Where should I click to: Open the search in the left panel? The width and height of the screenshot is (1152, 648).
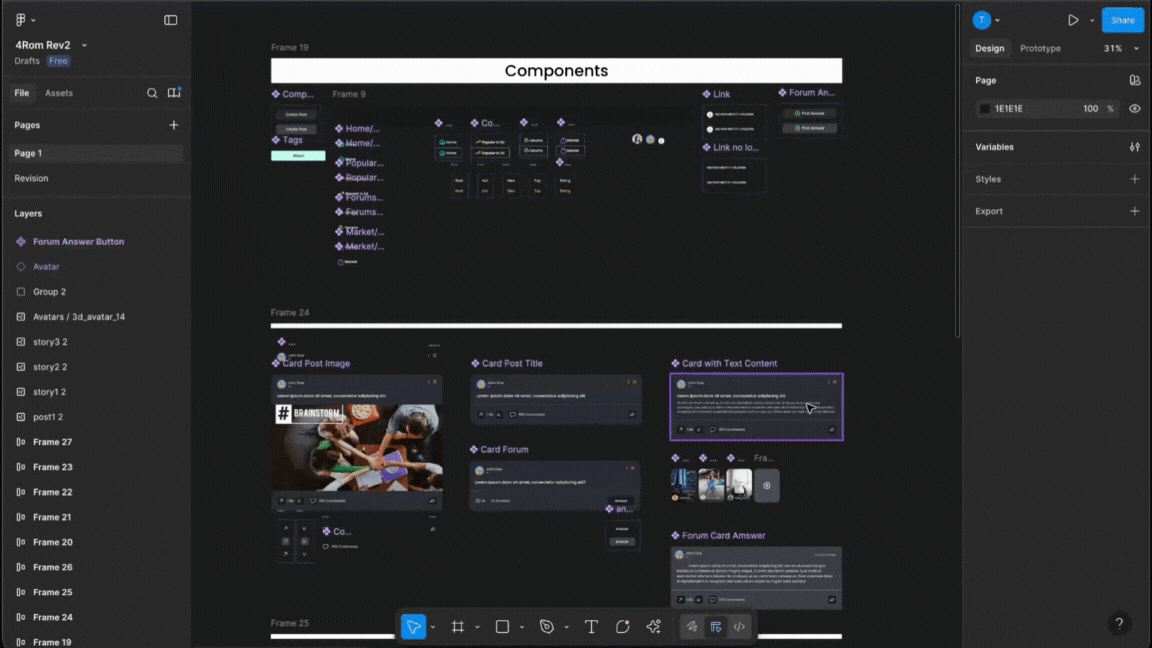(x=152, y=93)
